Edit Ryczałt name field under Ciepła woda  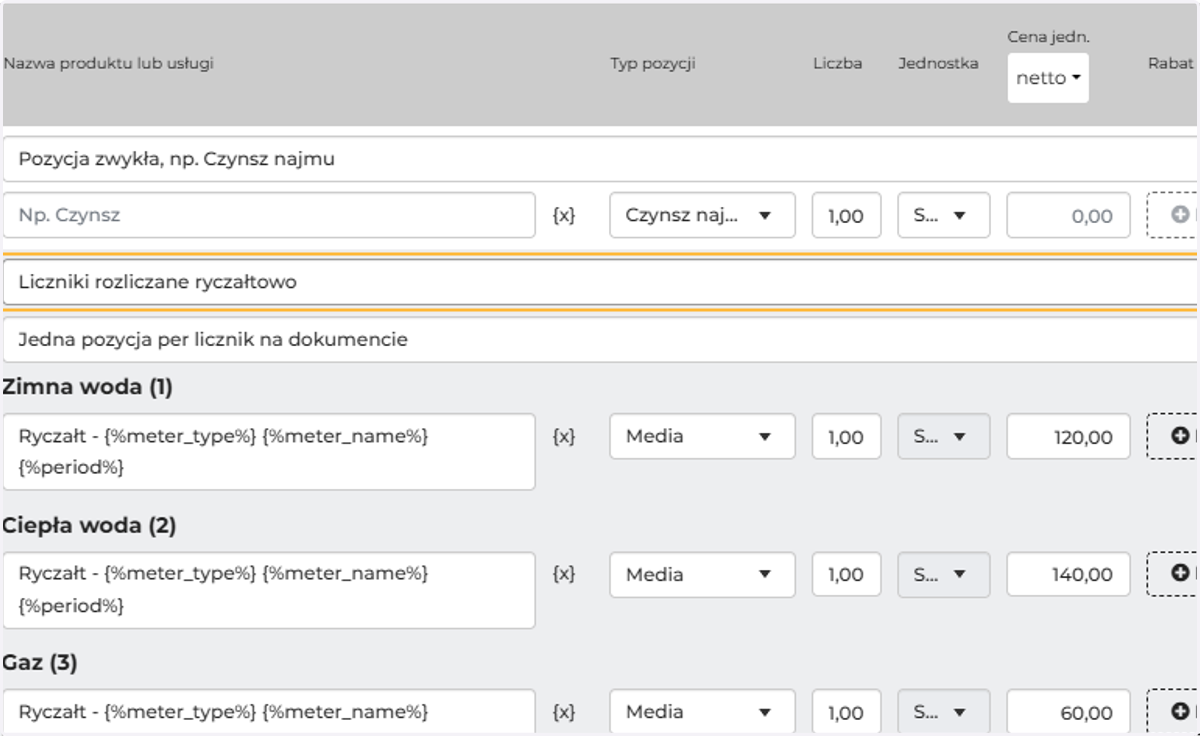coord(269,590)
